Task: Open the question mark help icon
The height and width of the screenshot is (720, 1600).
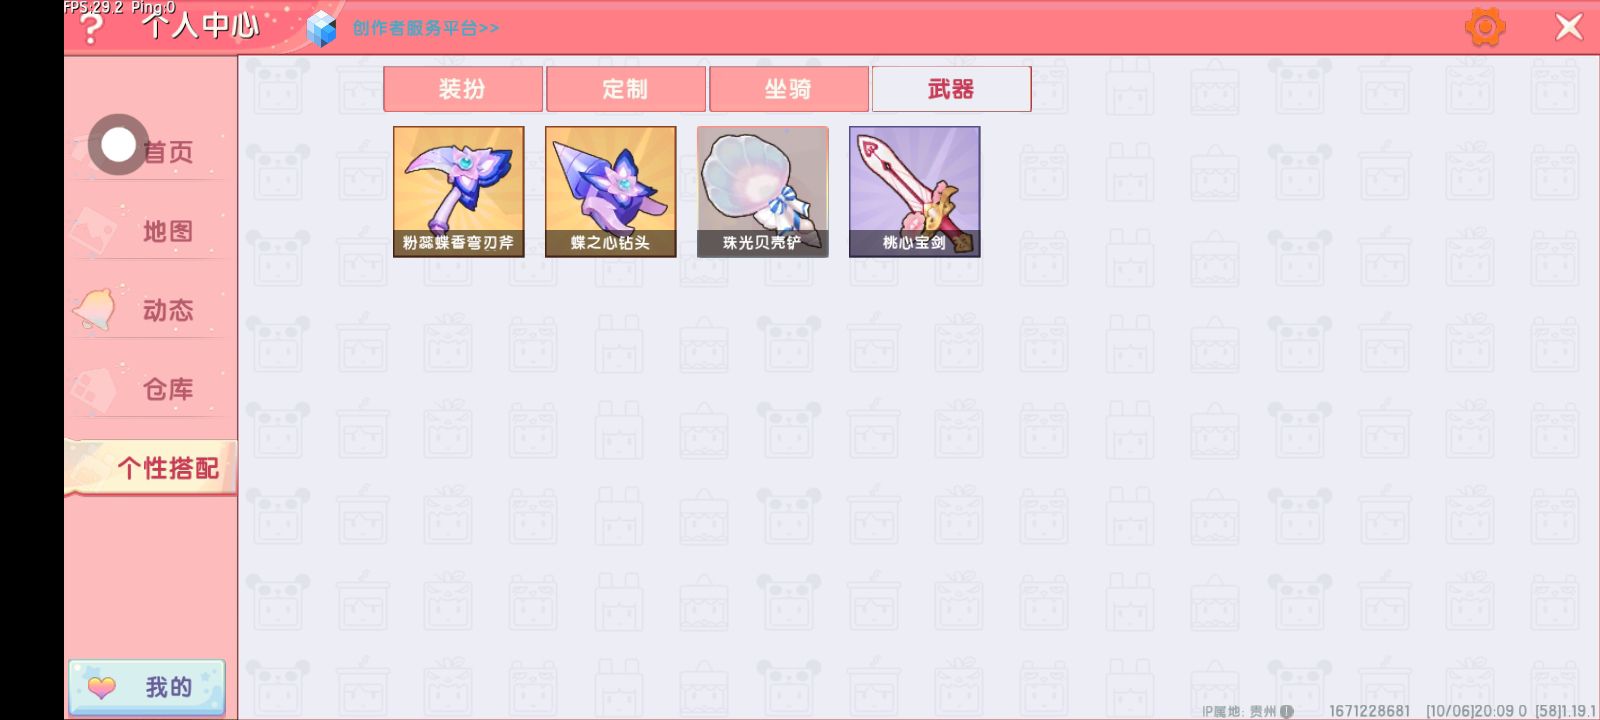Action: coord(90,28)
